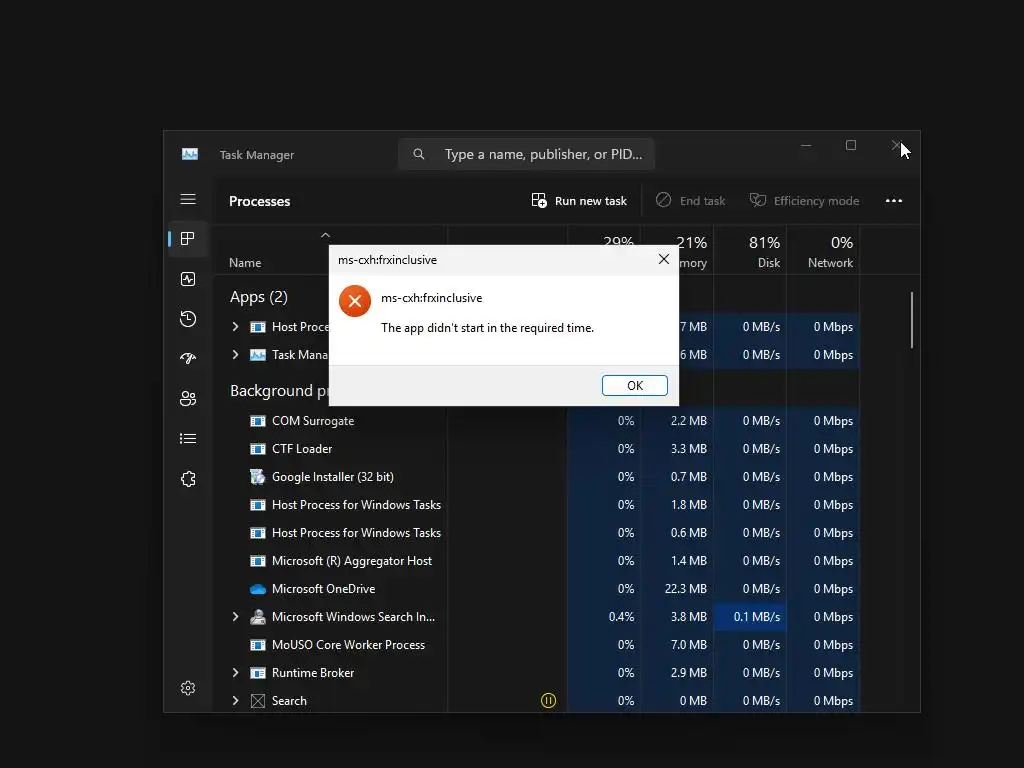Click the Search process suspended pause icon
Viewport: 1024px width, 768px height.
[x=549, y=701]
